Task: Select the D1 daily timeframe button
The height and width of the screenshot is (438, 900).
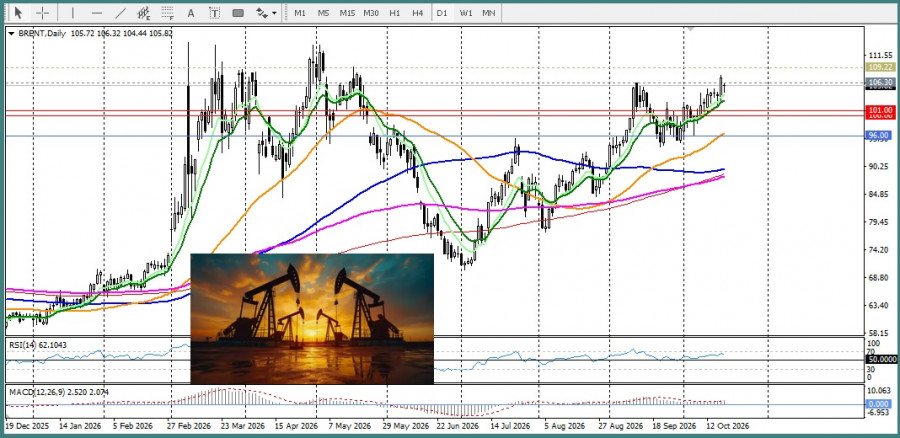Action: pos(441,13)
